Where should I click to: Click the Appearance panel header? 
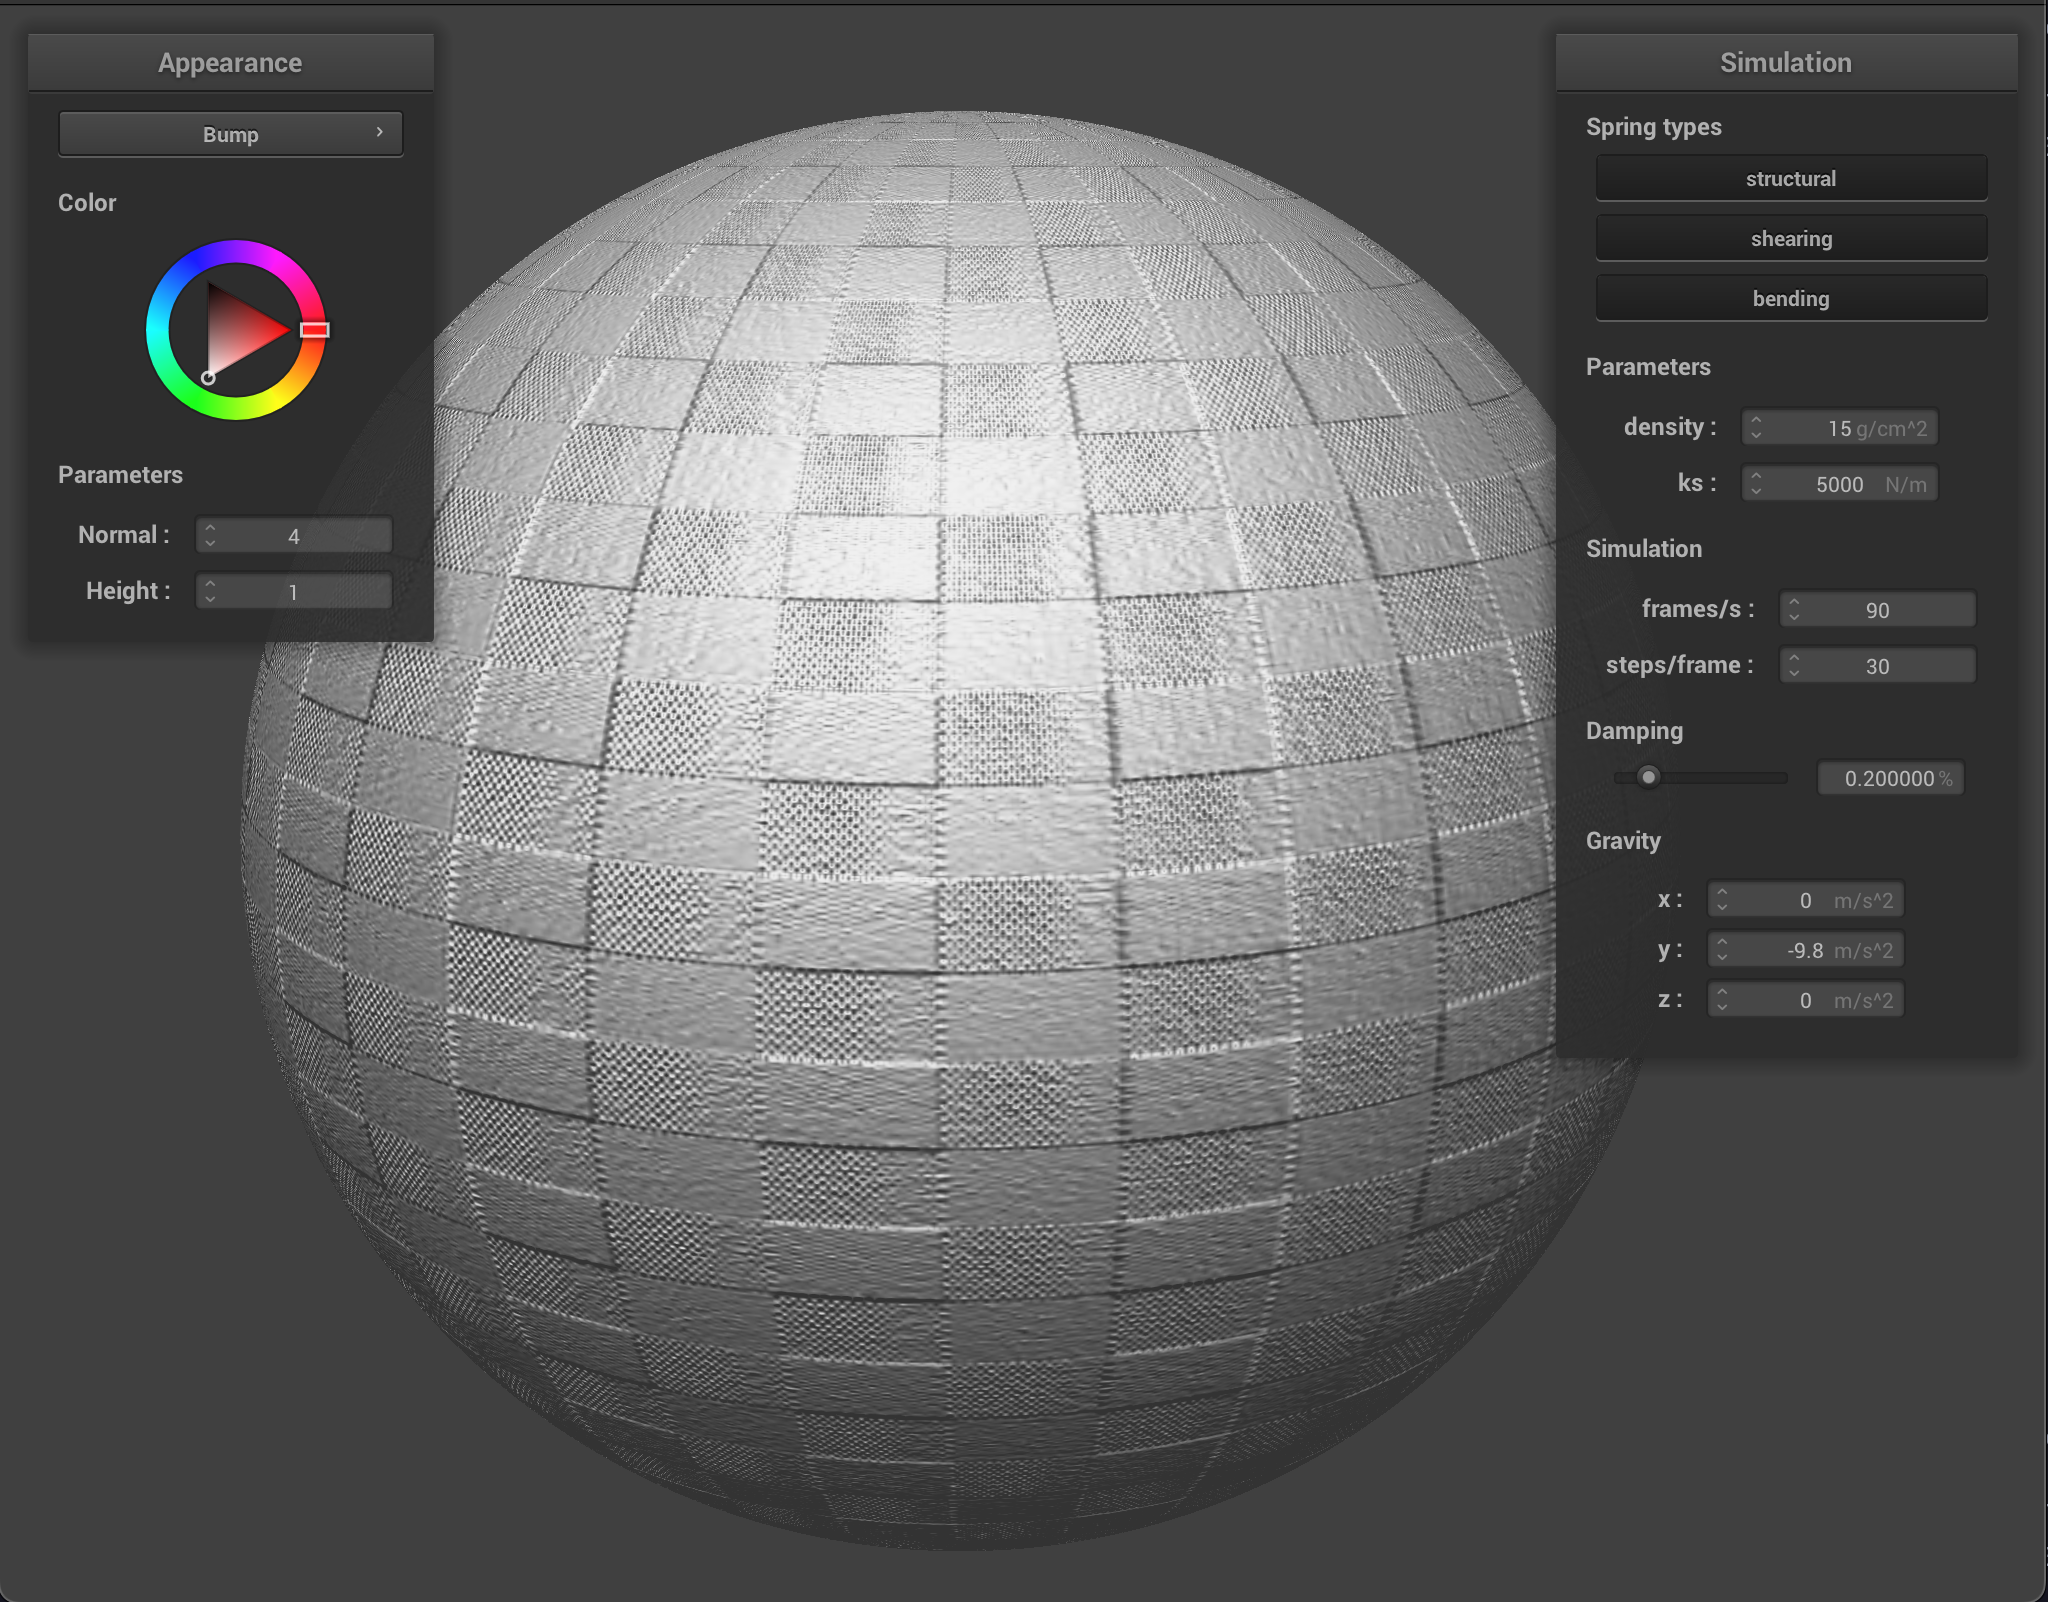click(230, 62)
